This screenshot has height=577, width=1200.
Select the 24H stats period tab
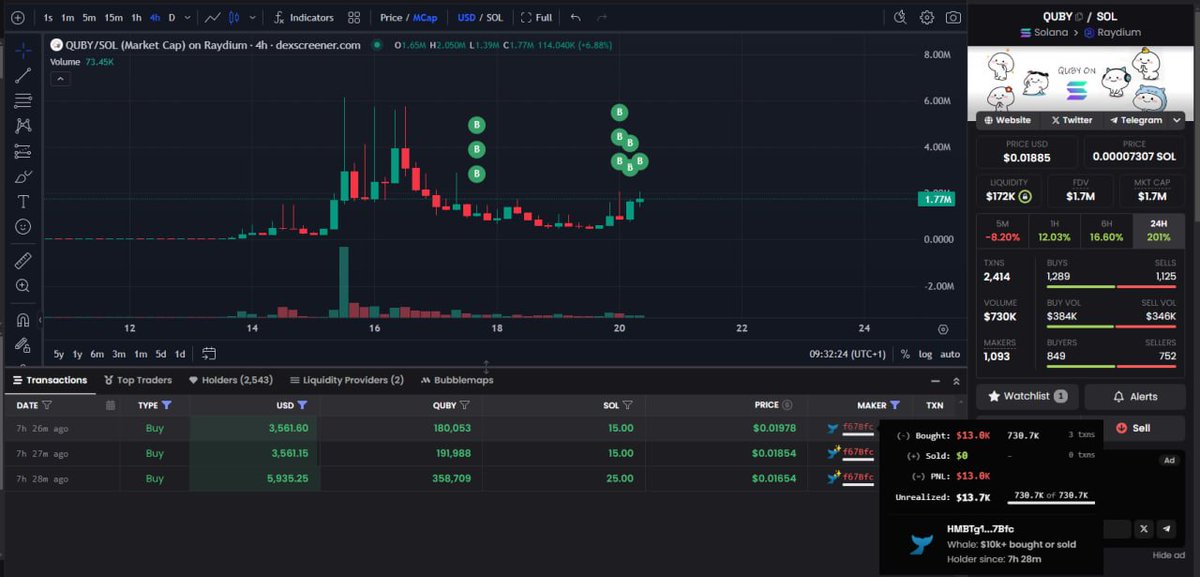coord(1158,231)
